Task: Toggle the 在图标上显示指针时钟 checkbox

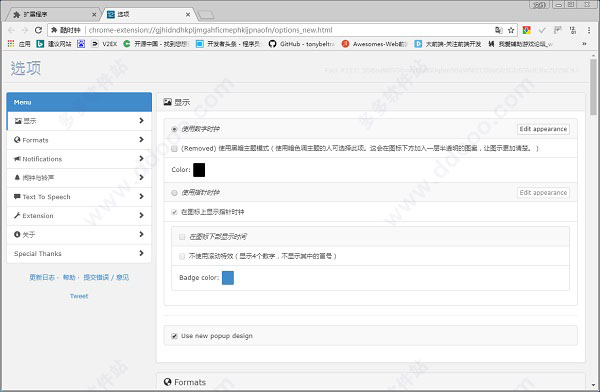Action: click(x=174, y=212)
